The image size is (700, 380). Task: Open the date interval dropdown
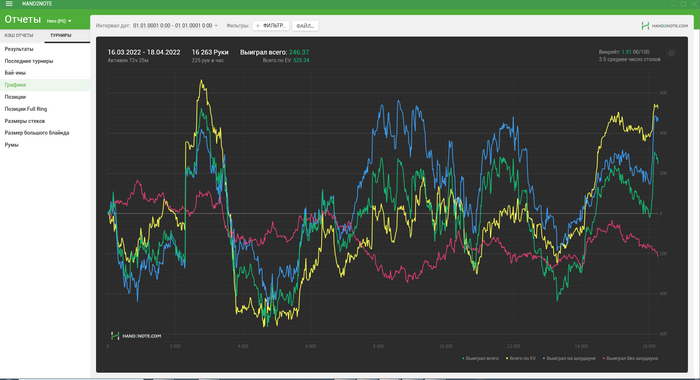[x=175, y=26]
